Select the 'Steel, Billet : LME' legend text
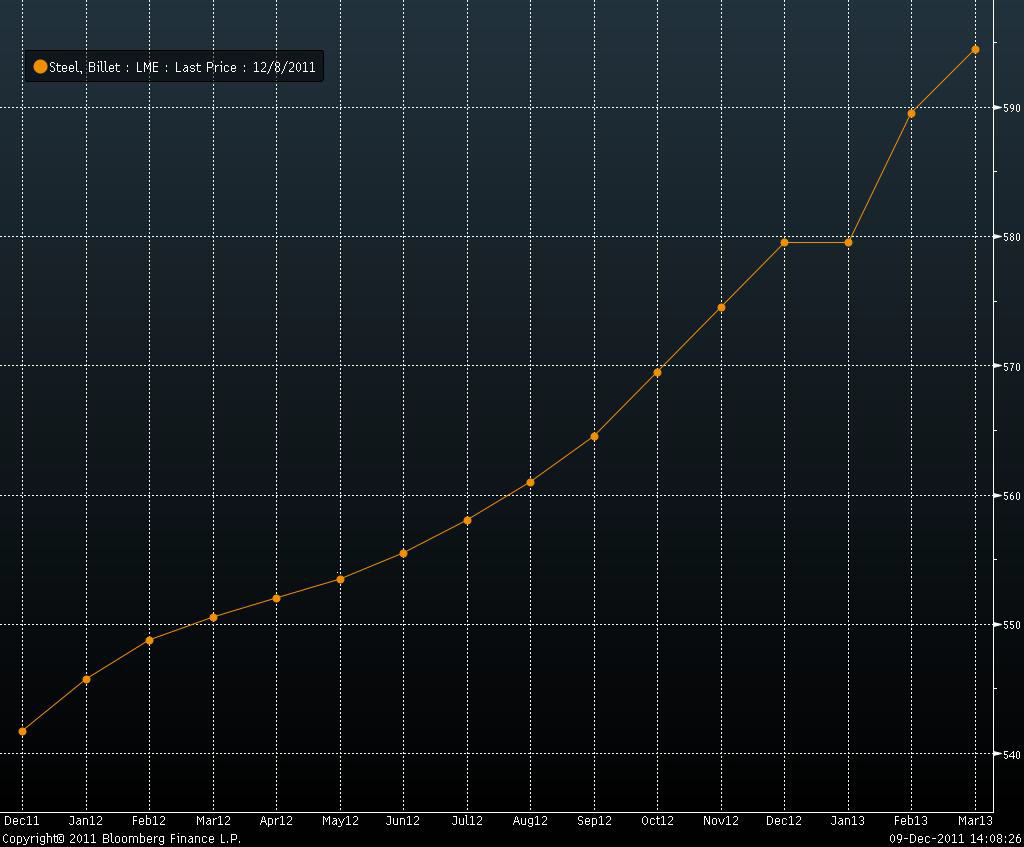Screen dimensions: 1024x847 pyautogui.click(x=104, y=68)
